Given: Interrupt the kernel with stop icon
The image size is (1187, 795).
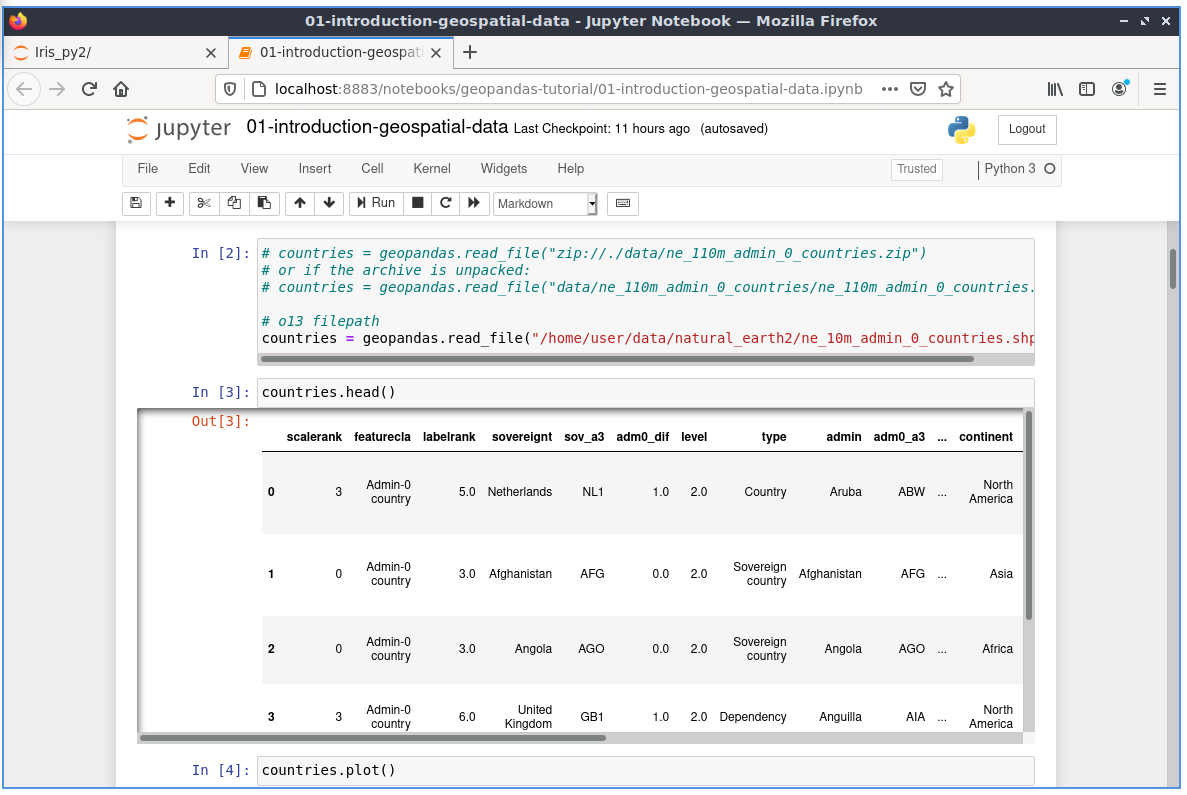Looking at the screenshot, I should click(418, 204).
